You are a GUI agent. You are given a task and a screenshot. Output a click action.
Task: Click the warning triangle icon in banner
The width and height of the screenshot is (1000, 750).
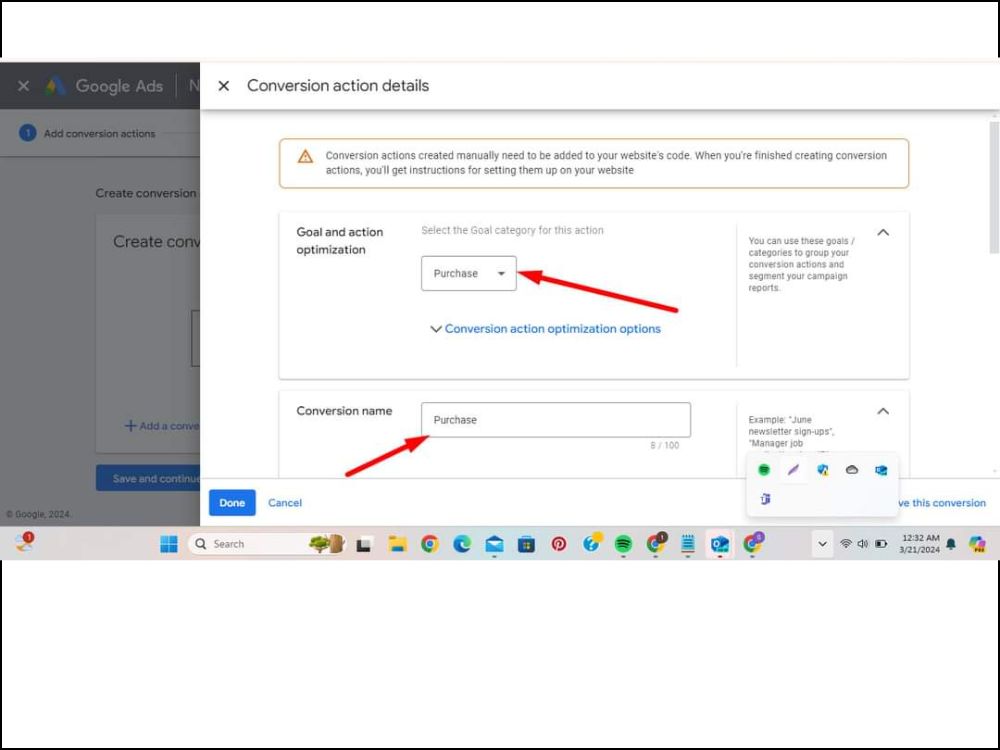tap(305, 156)
